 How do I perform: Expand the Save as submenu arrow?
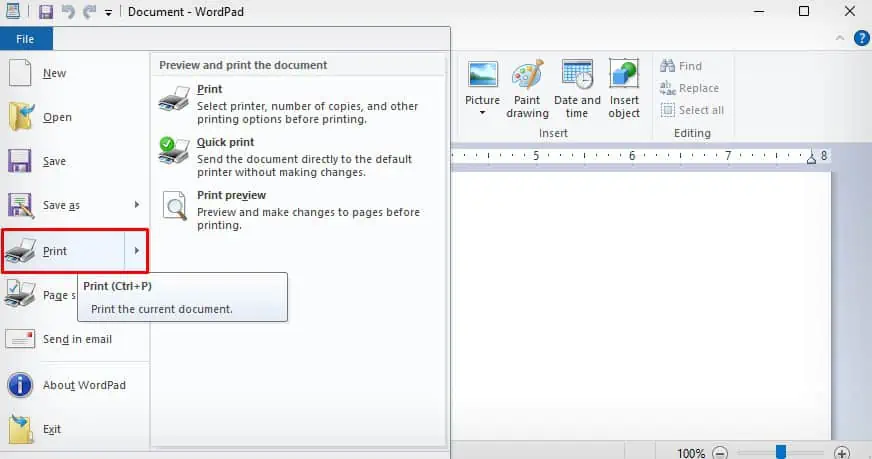click(x=136, y=205)
